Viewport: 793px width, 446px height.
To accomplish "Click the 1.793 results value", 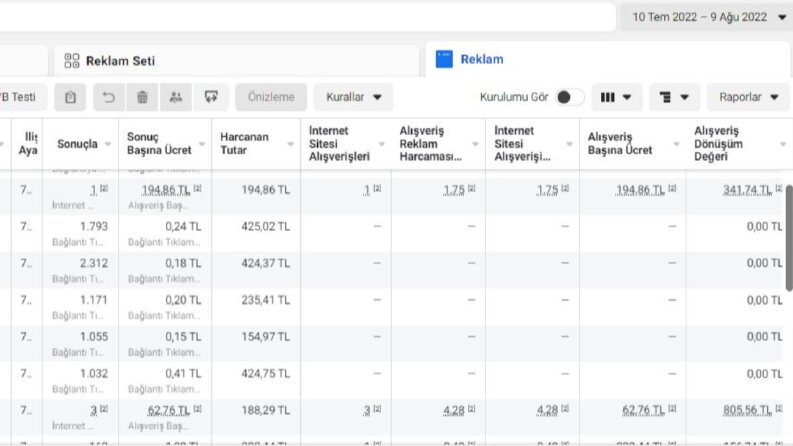I will click(94, 227).
